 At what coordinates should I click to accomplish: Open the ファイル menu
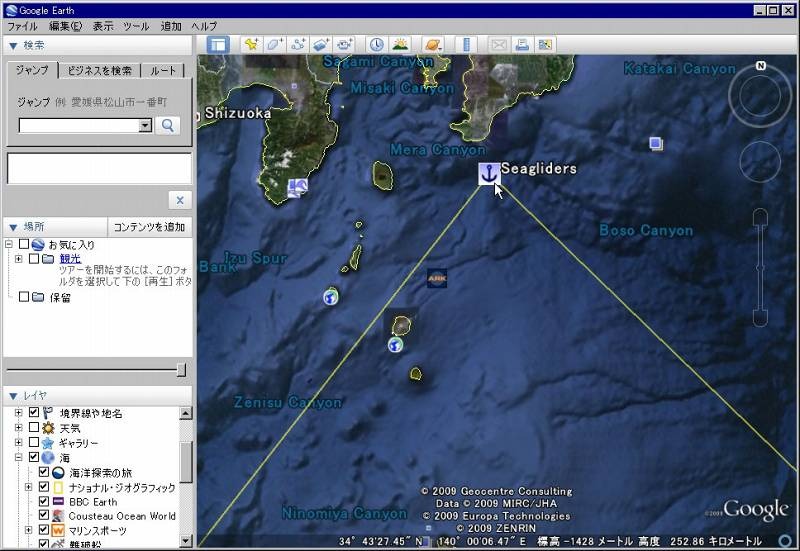click(x=22, y=26)
